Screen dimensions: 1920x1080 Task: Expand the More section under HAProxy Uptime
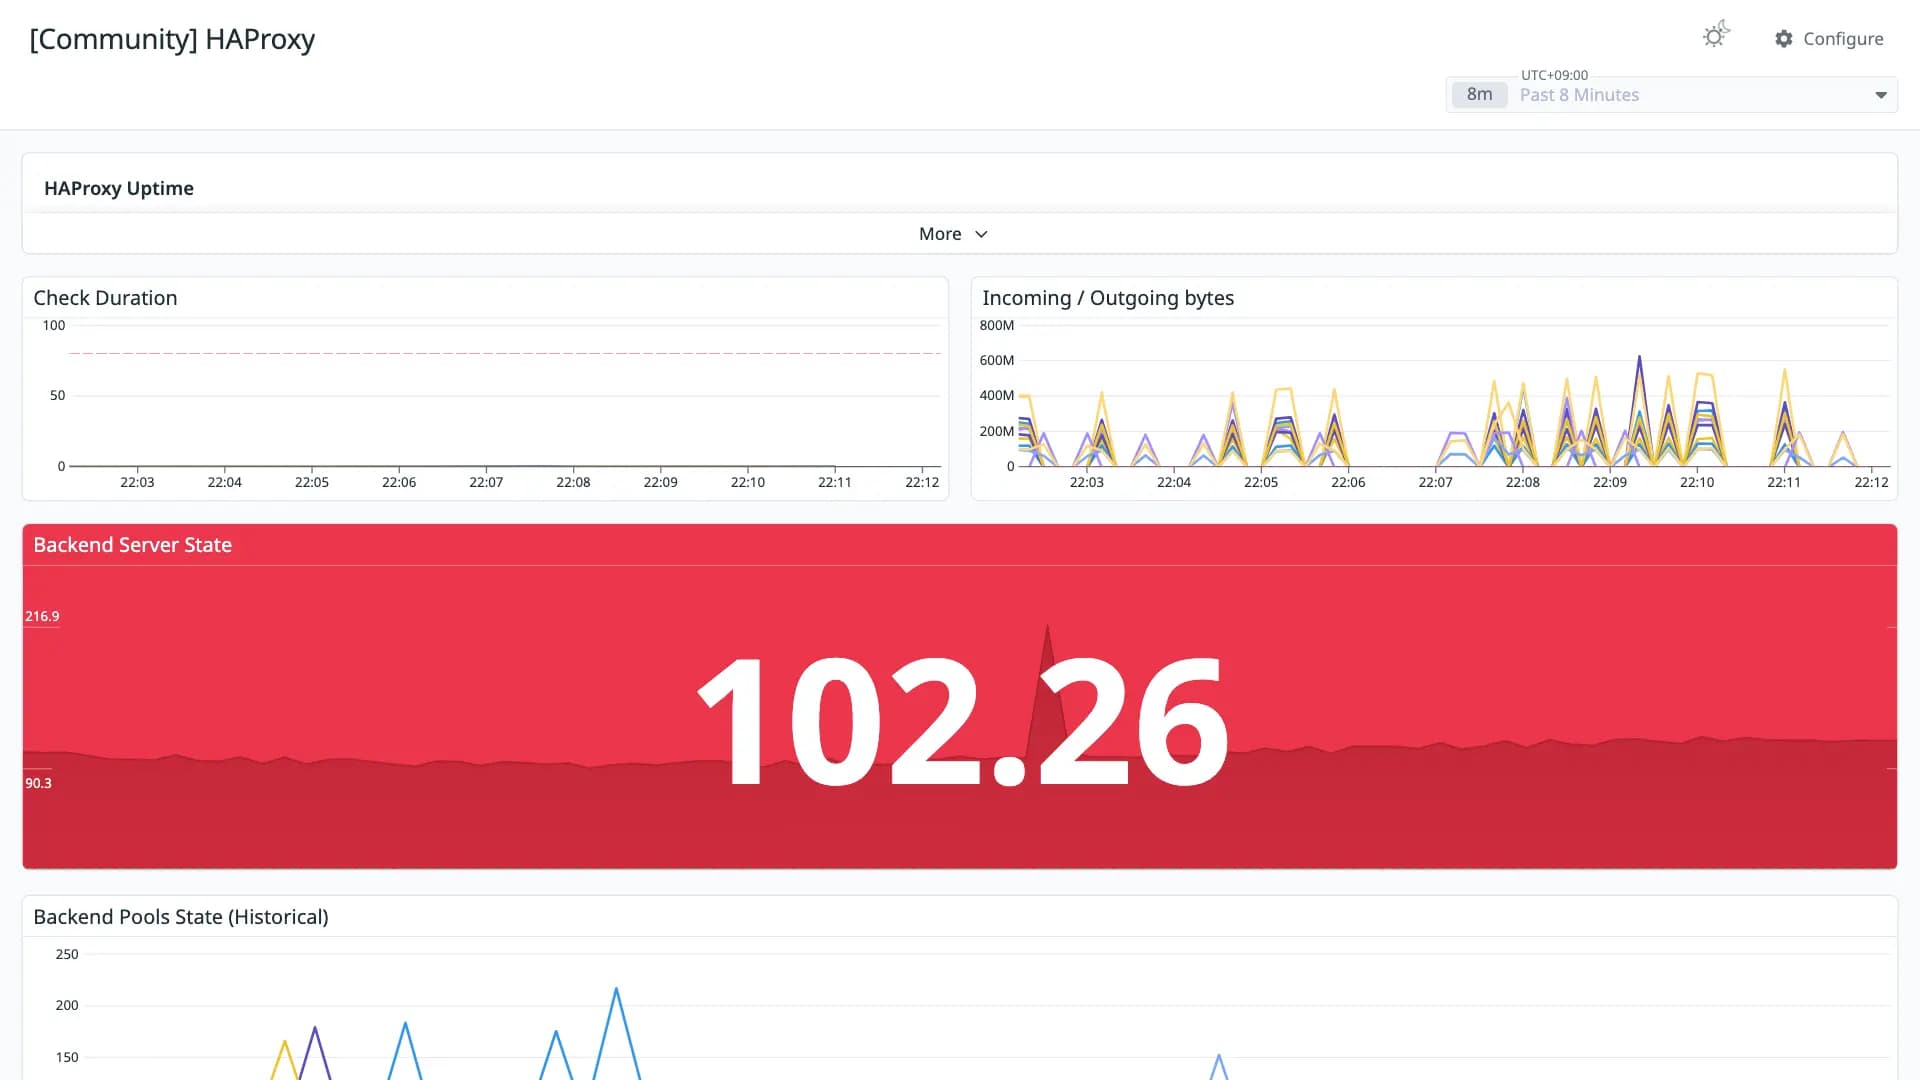953,234
